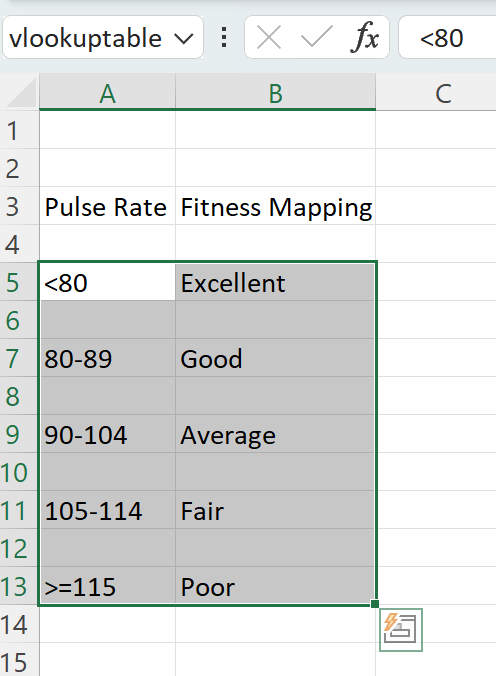The width and height of the screenshot is (496, 676).
Task: Click the three-dot formula bar handle
Action: [224, 37]
